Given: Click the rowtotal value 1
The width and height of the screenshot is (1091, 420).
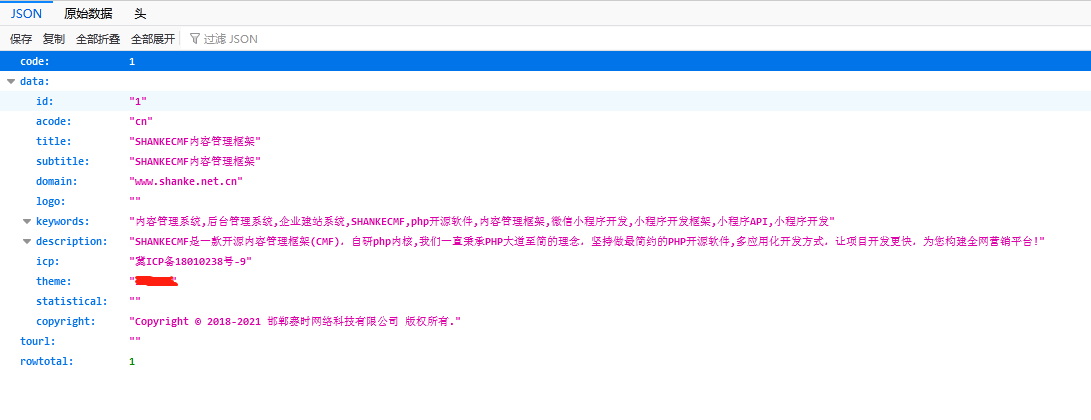Looking at the screenshot, I should point(132,362).
